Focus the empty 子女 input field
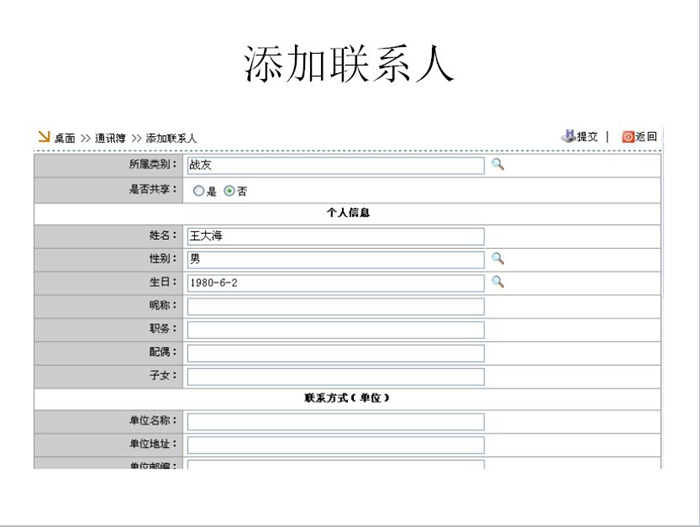The image size is (700, 527). 336,376
